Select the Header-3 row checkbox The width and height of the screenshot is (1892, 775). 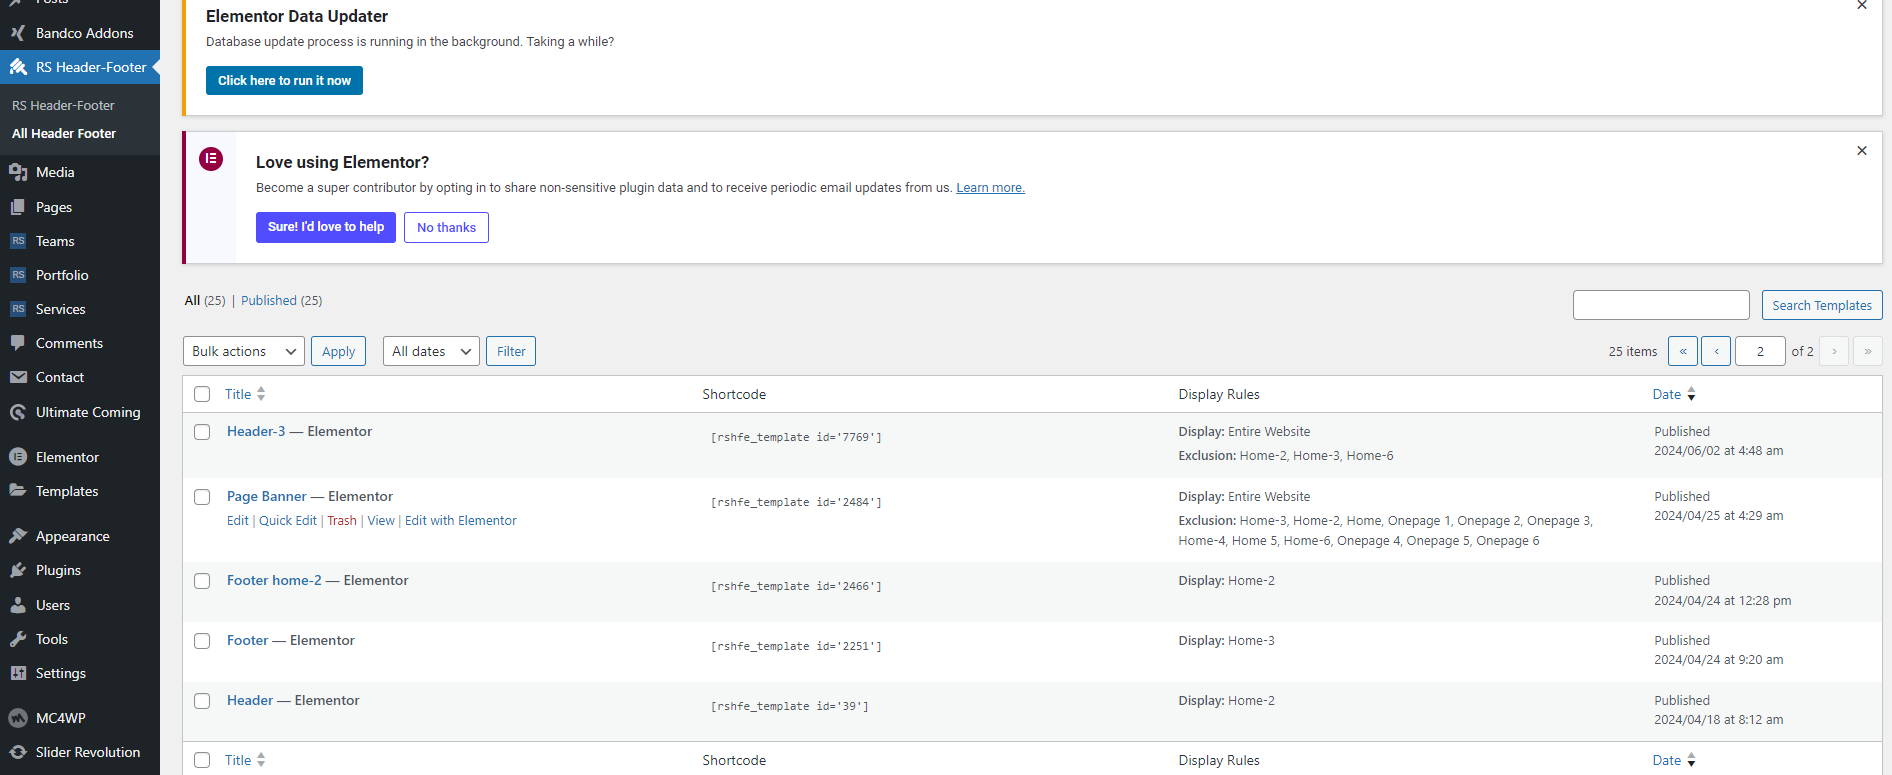pos(202,432)
